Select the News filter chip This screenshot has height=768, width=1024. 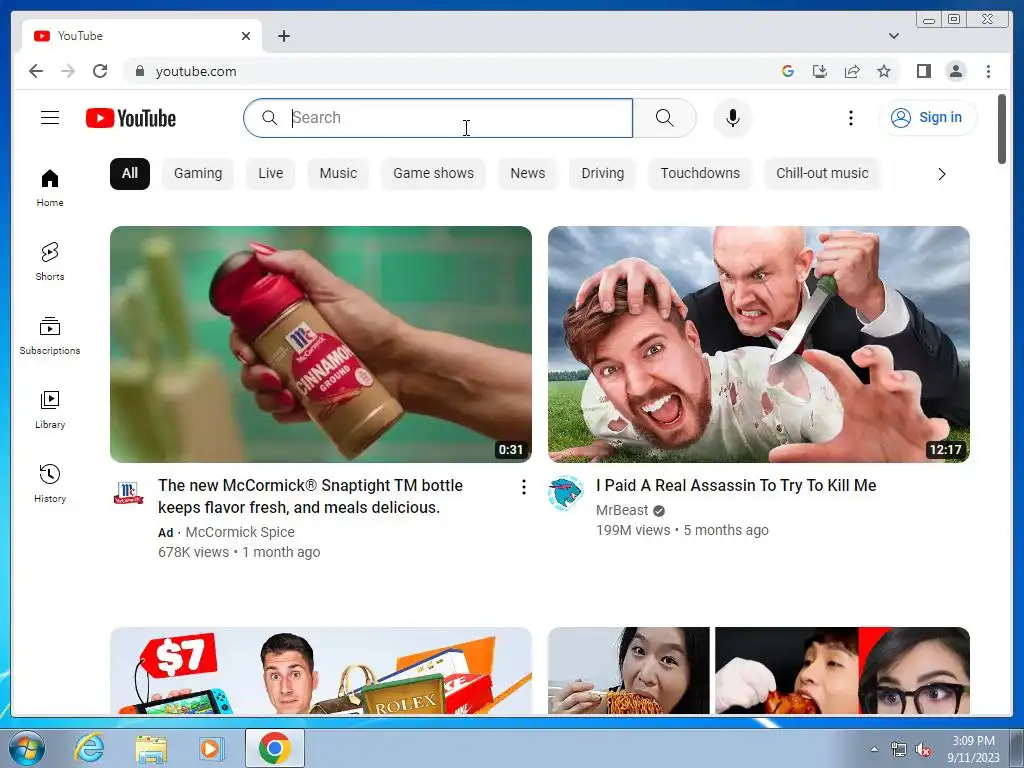click(528, 174)
